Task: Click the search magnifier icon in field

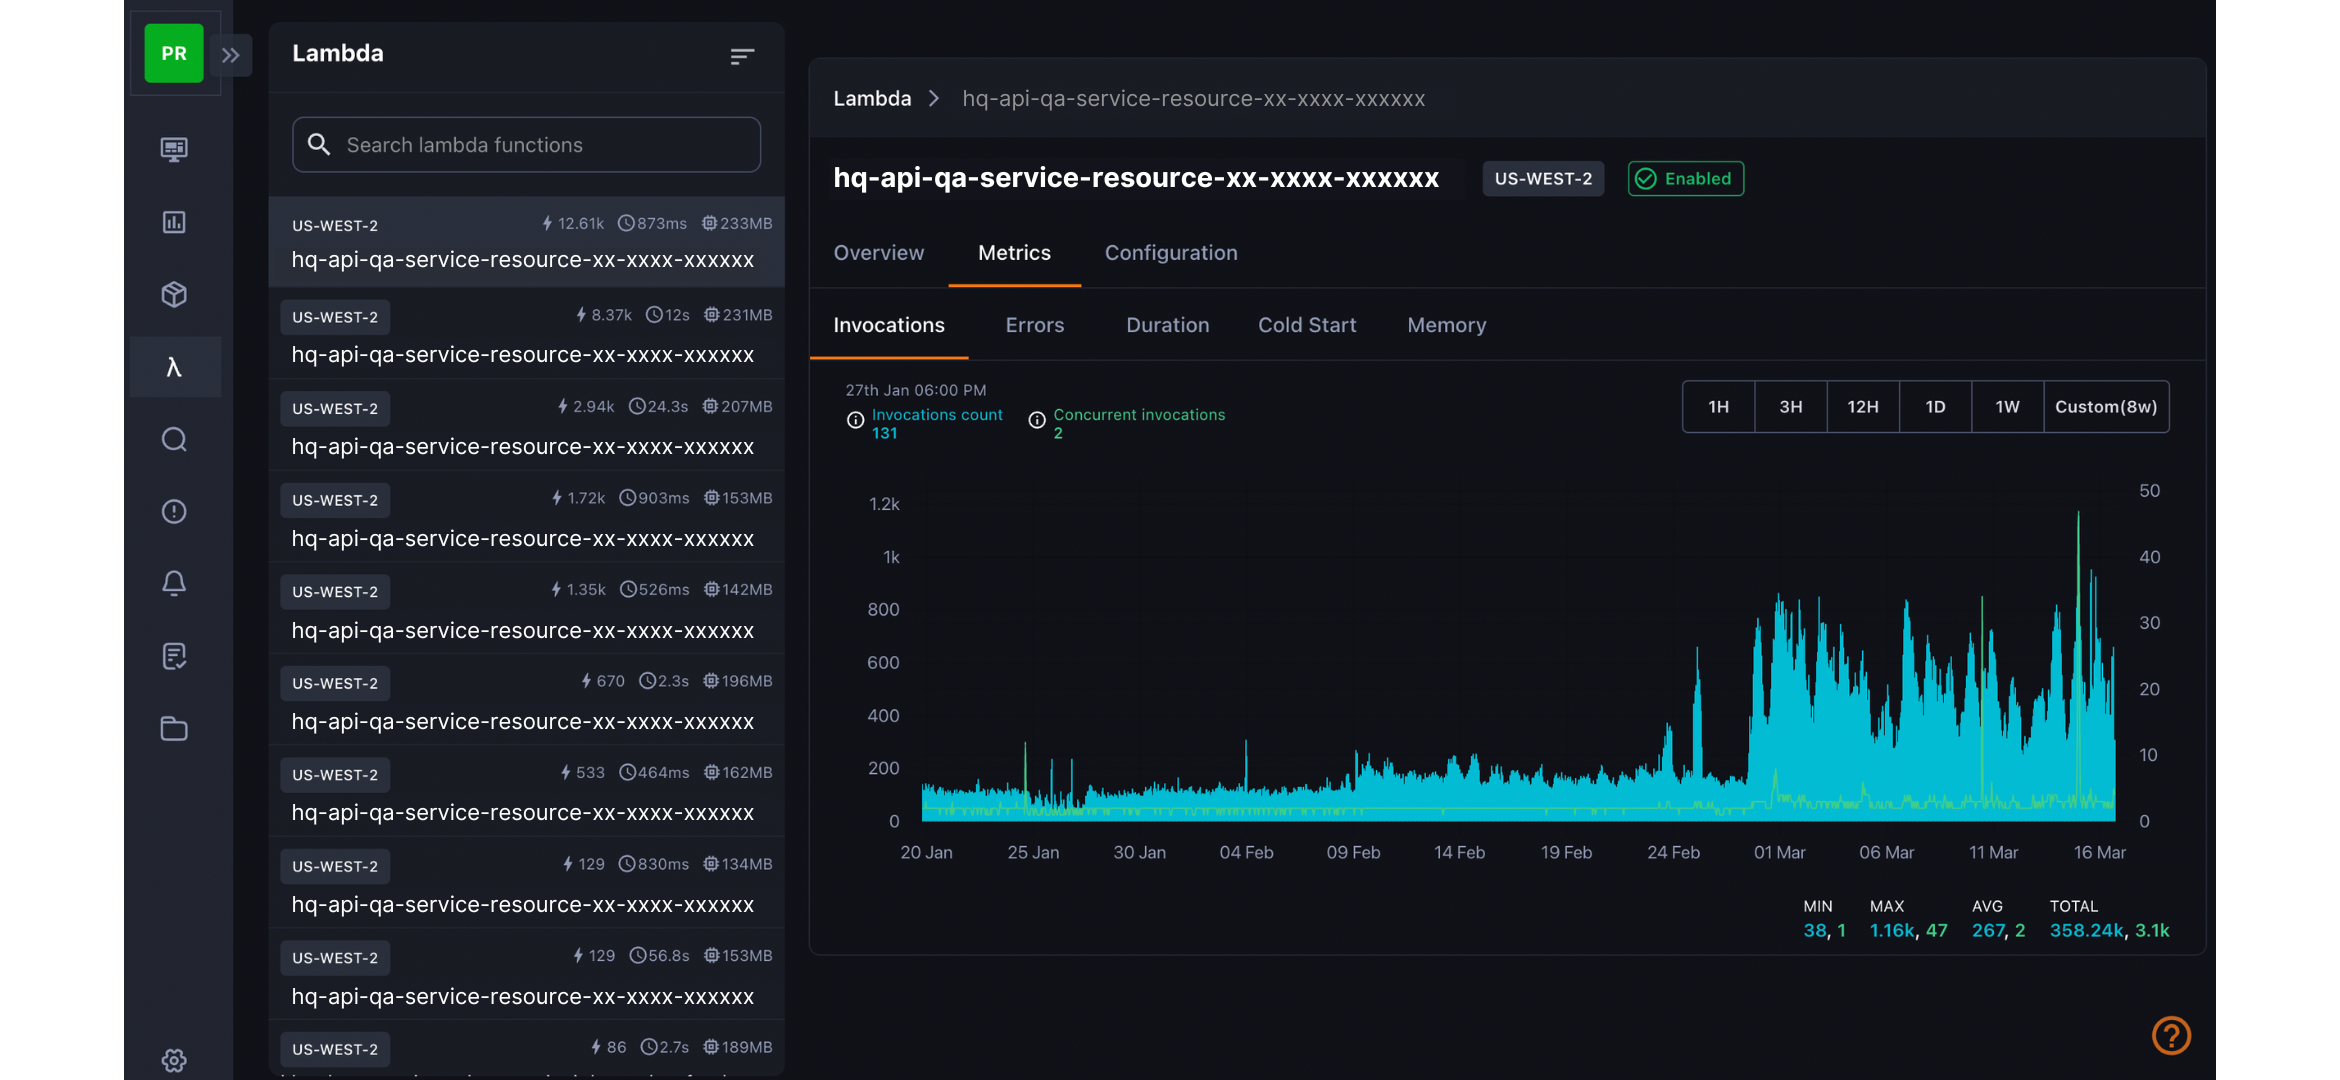Action: [x=319, y=145]
